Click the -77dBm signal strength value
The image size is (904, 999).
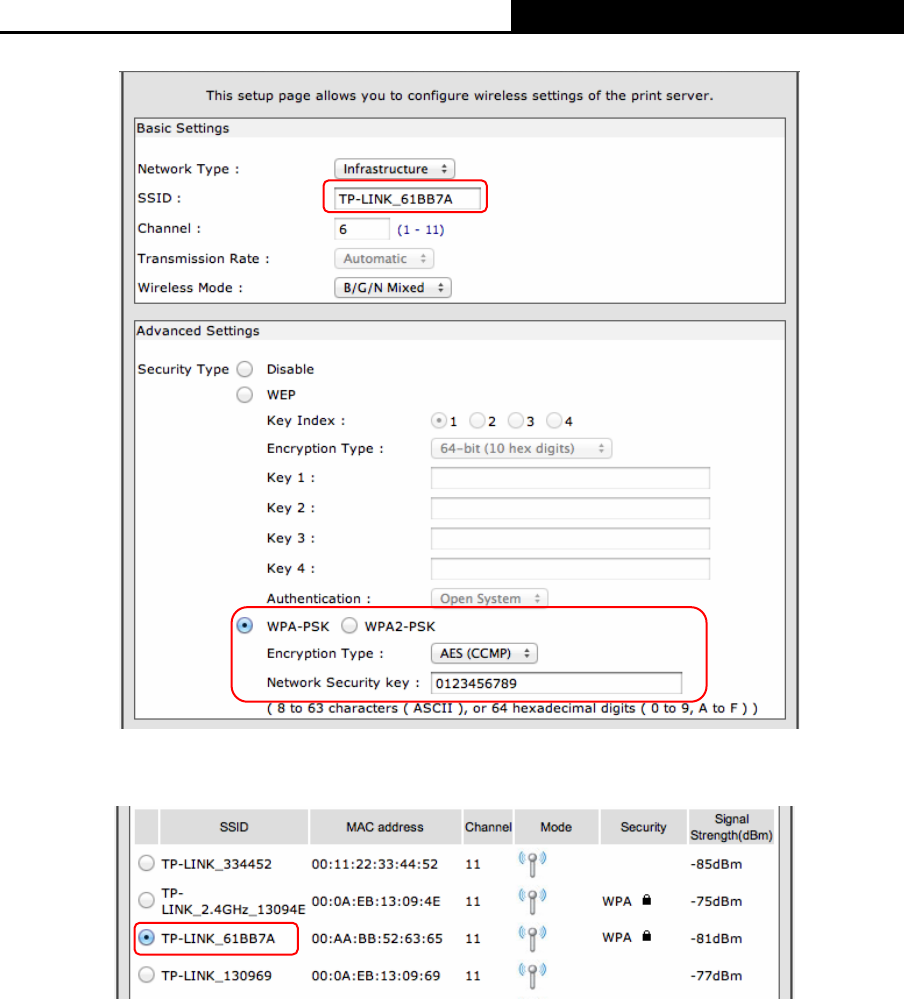click(x=716, y=975)
